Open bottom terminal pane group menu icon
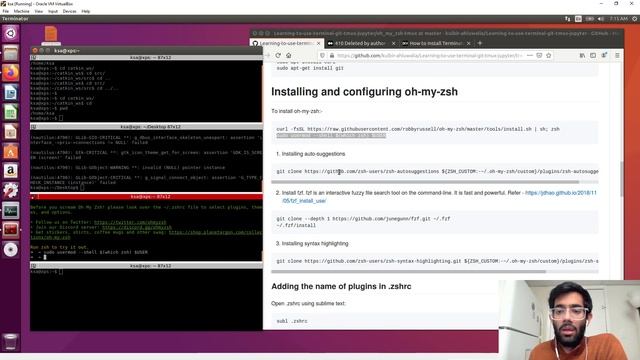The width and height of the screenshot is (640, 360). coord(33,266)
